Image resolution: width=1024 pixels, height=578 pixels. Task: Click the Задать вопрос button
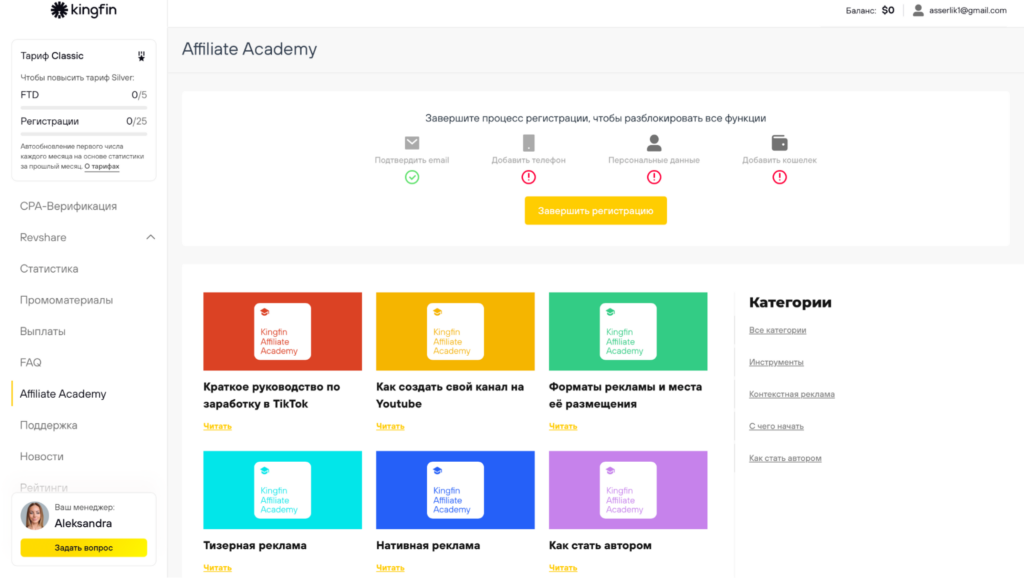[84, 547]
